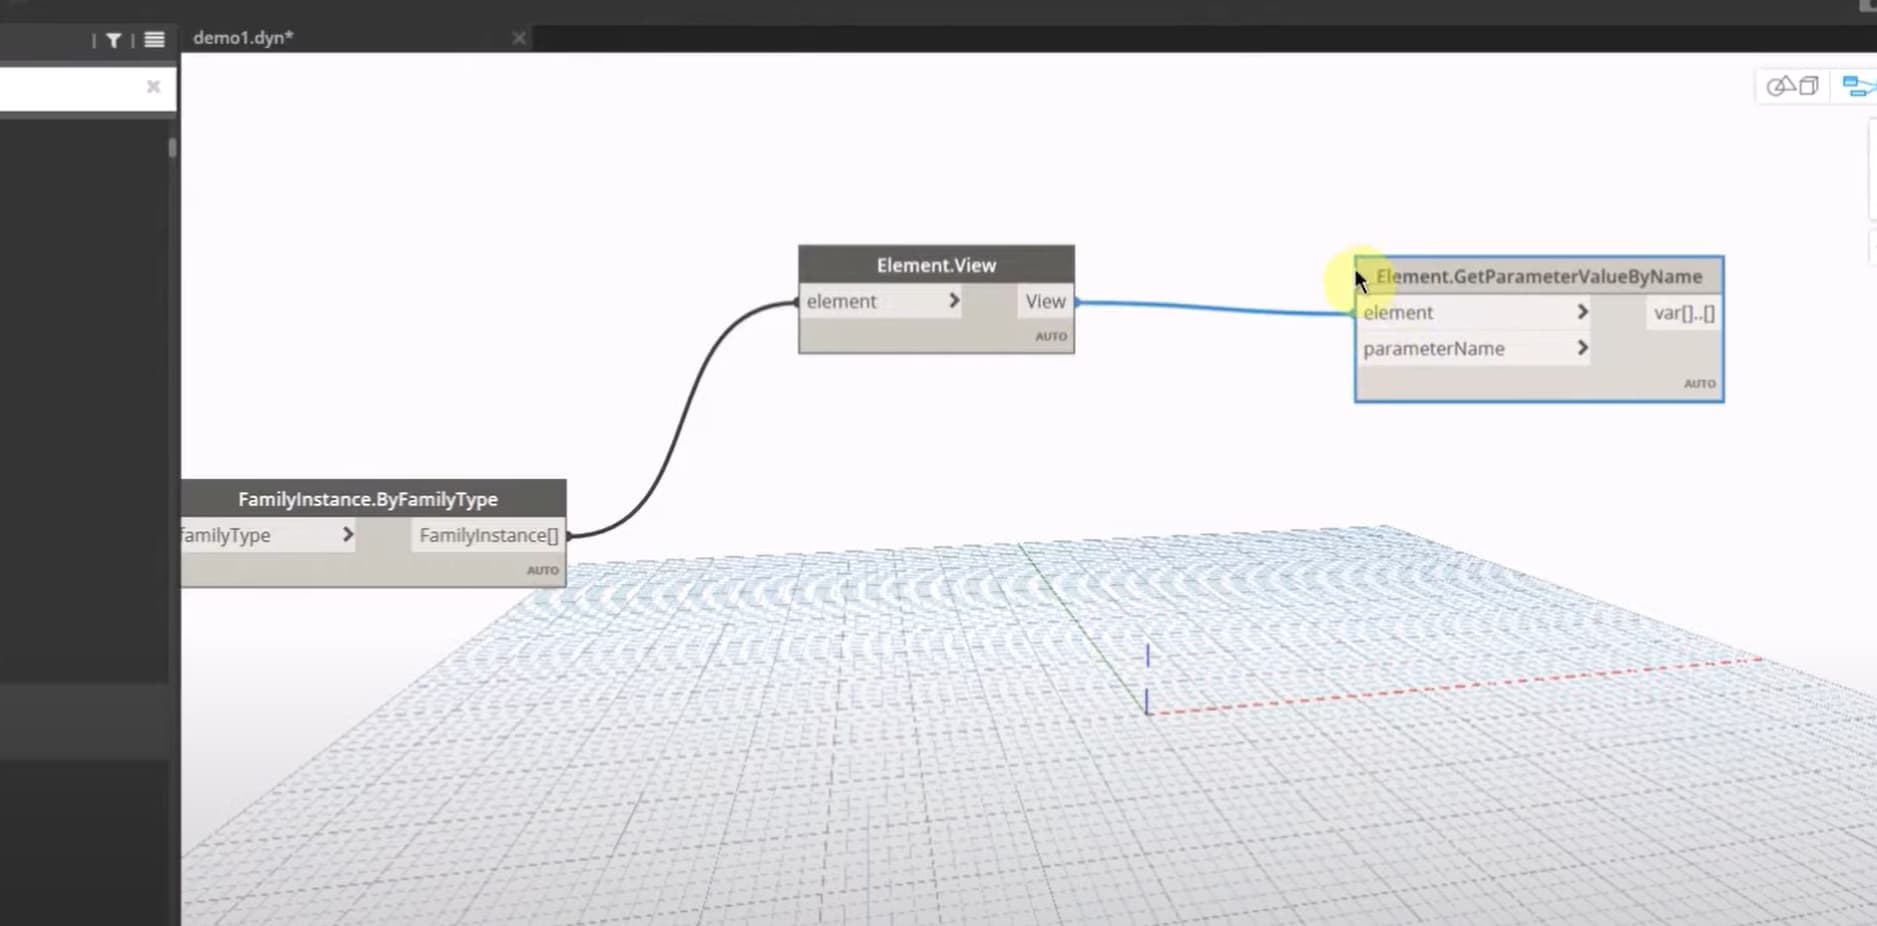The width and height of the screenshot is (1877, 926).
Task: Expand the familyType input chevron
Action: tap(349, 535)
